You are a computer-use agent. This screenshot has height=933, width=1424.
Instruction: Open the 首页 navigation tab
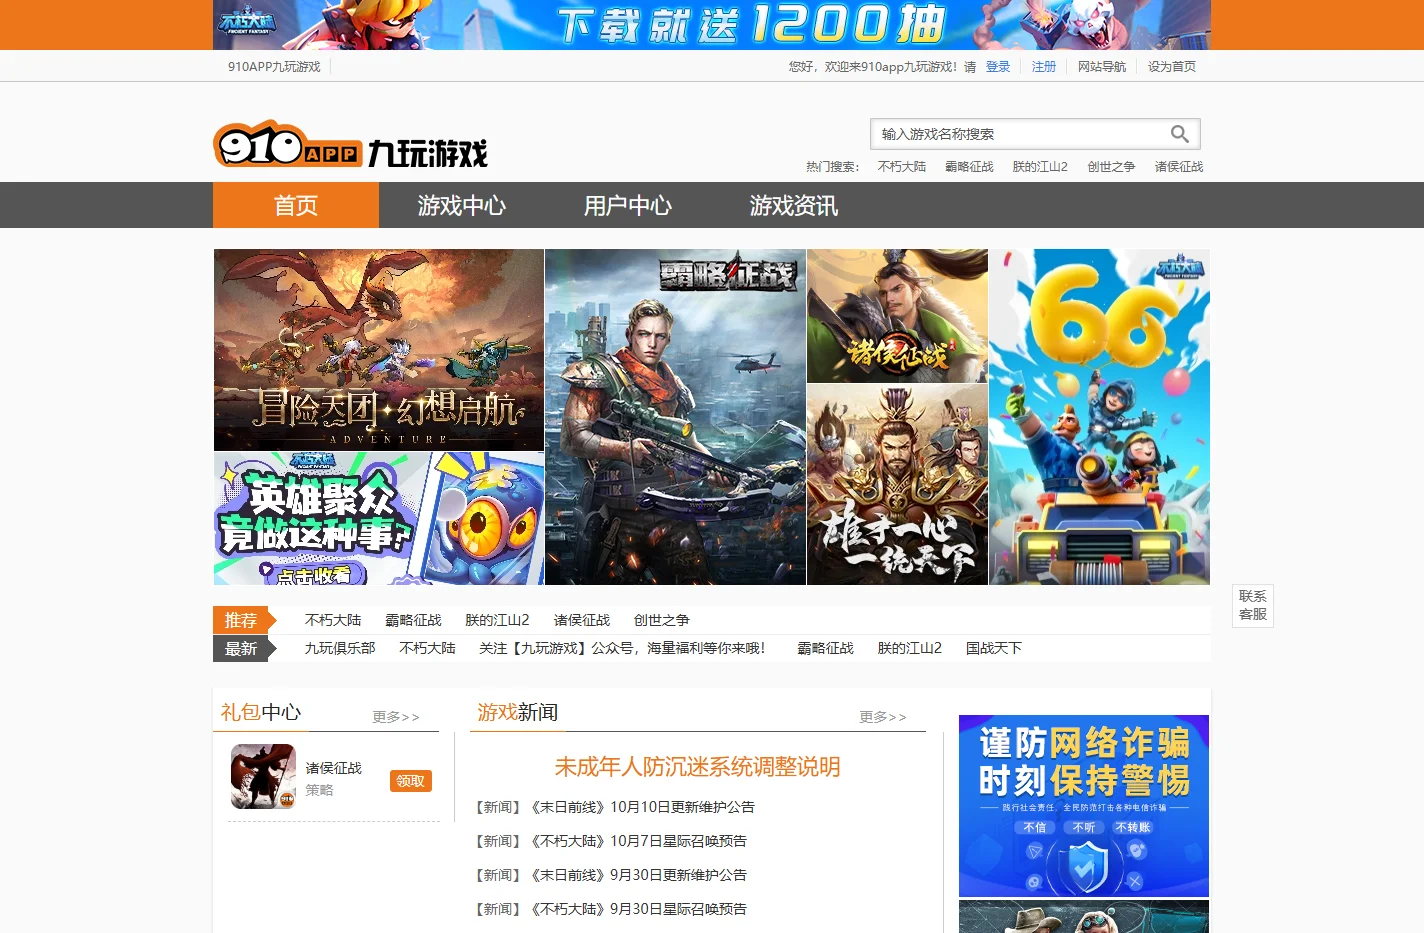click(296, 205)
